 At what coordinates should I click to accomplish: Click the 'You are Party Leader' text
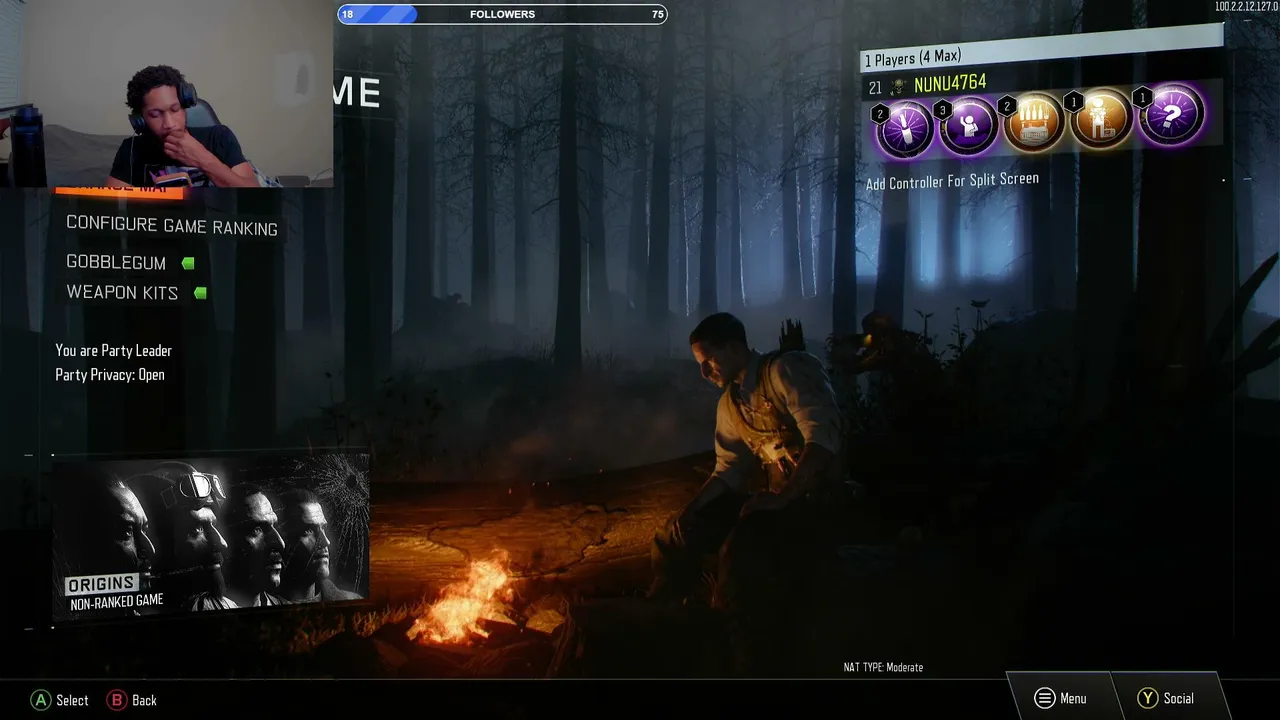(114, 351)
